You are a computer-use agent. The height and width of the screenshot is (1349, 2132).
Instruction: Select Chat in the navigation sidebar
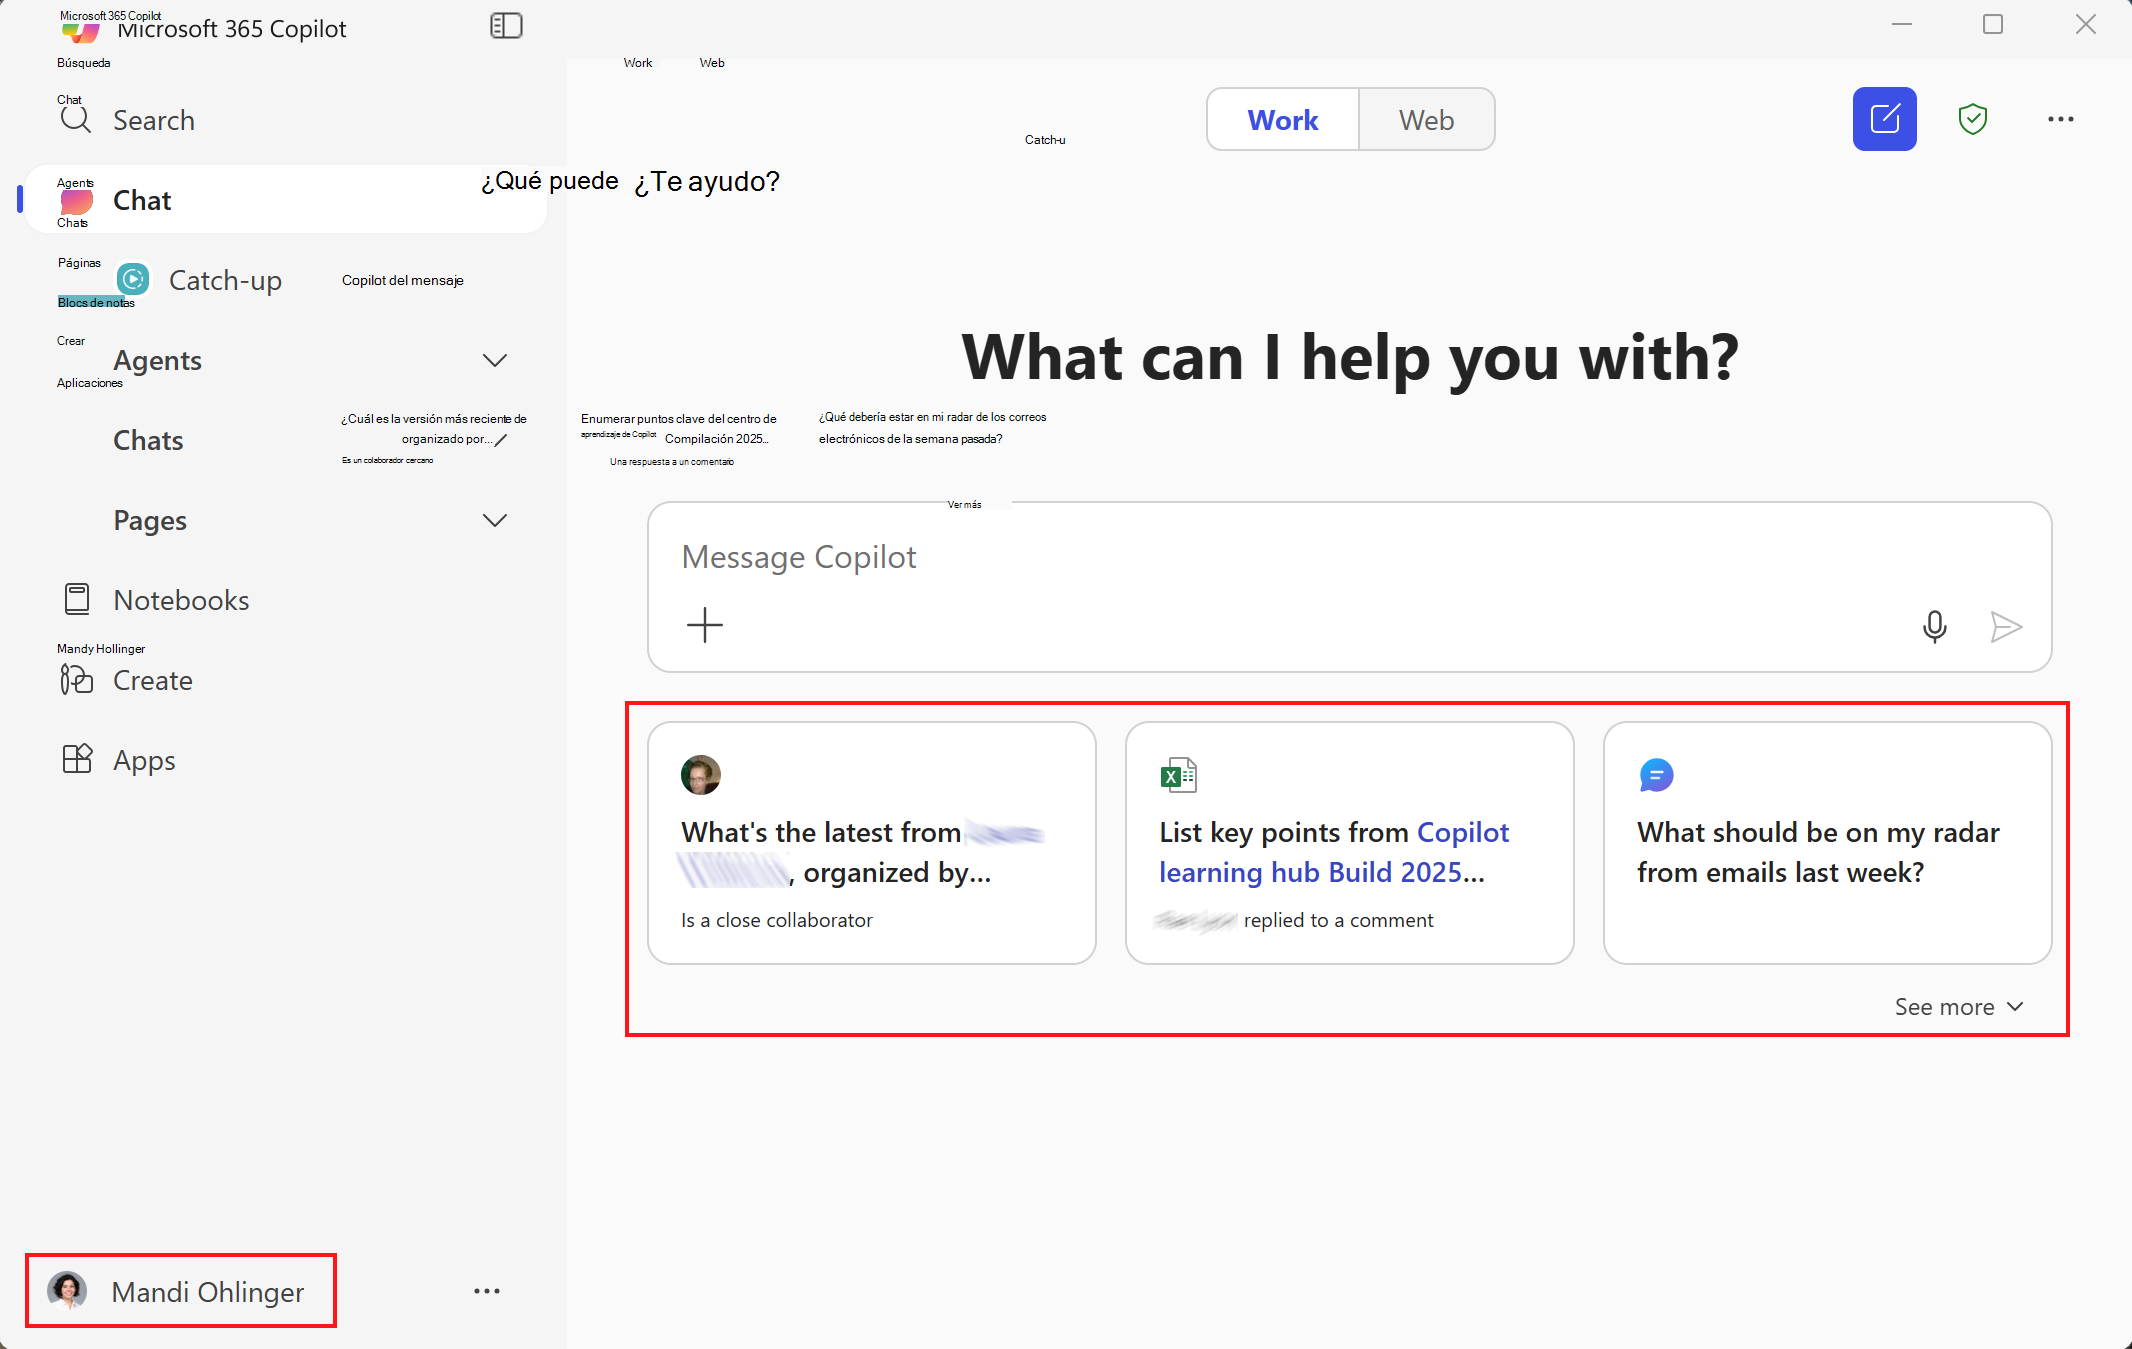142,200
